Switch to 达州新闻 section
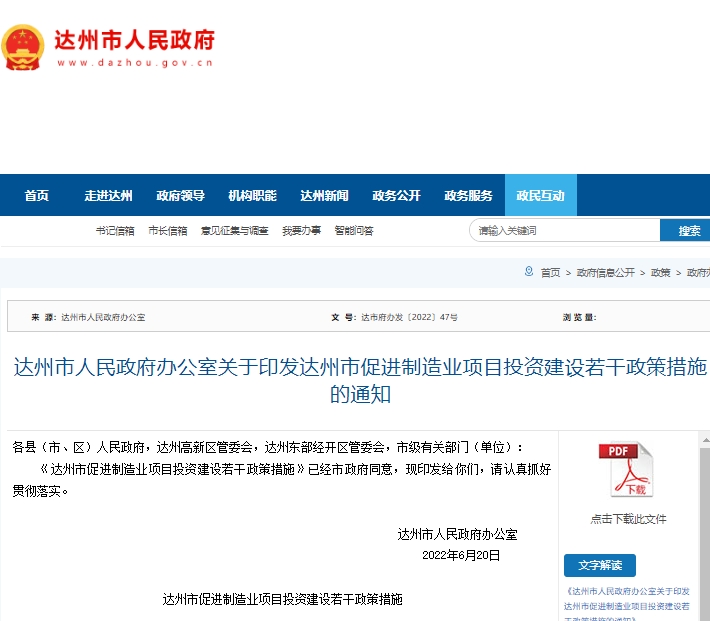The width and height of the screenshot is (710, 621). pyautogui.click(x=324, y=195)
